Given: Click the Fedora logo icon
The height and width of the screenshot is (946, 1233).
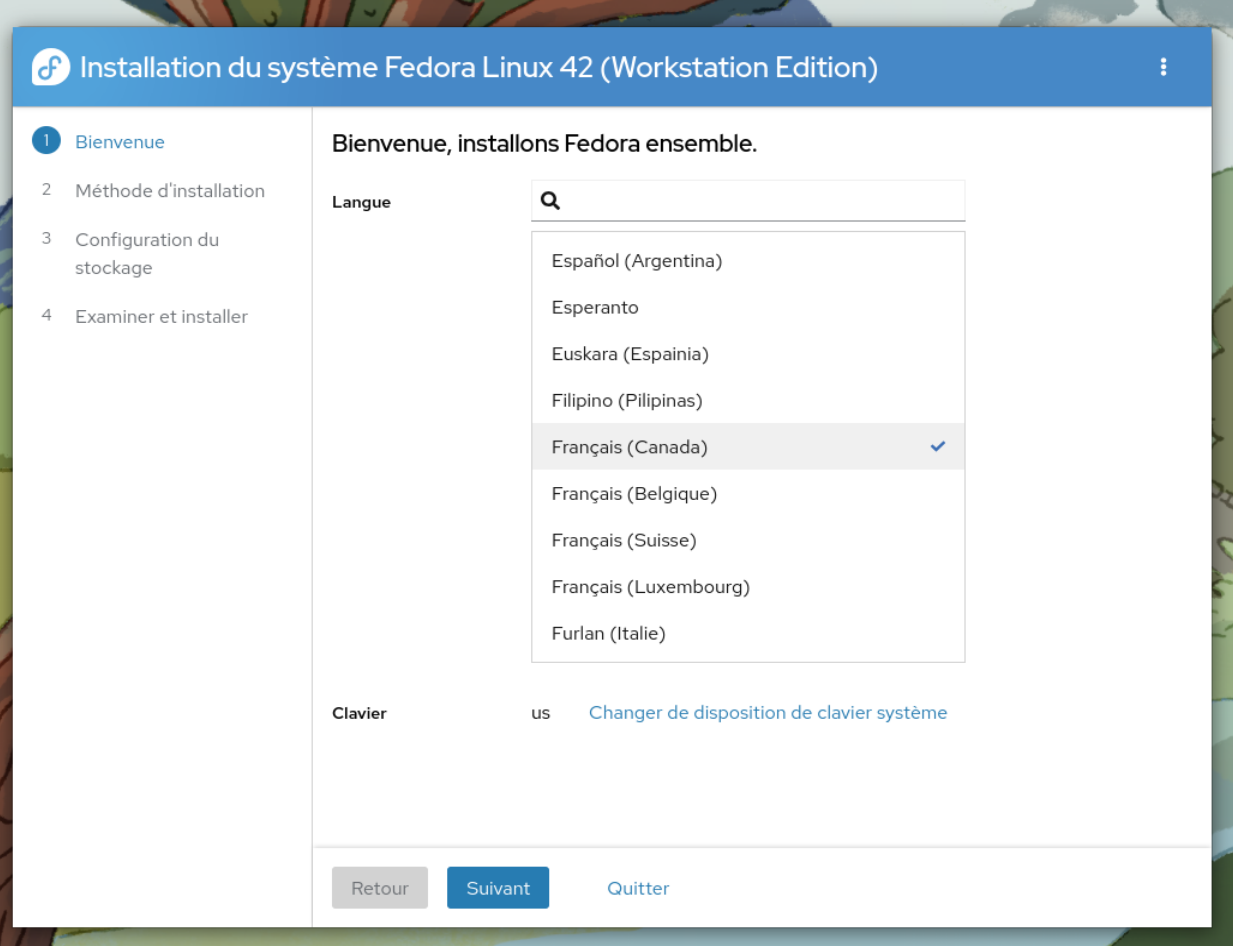Looking at the screenshot, I should [x=51, y=68].
